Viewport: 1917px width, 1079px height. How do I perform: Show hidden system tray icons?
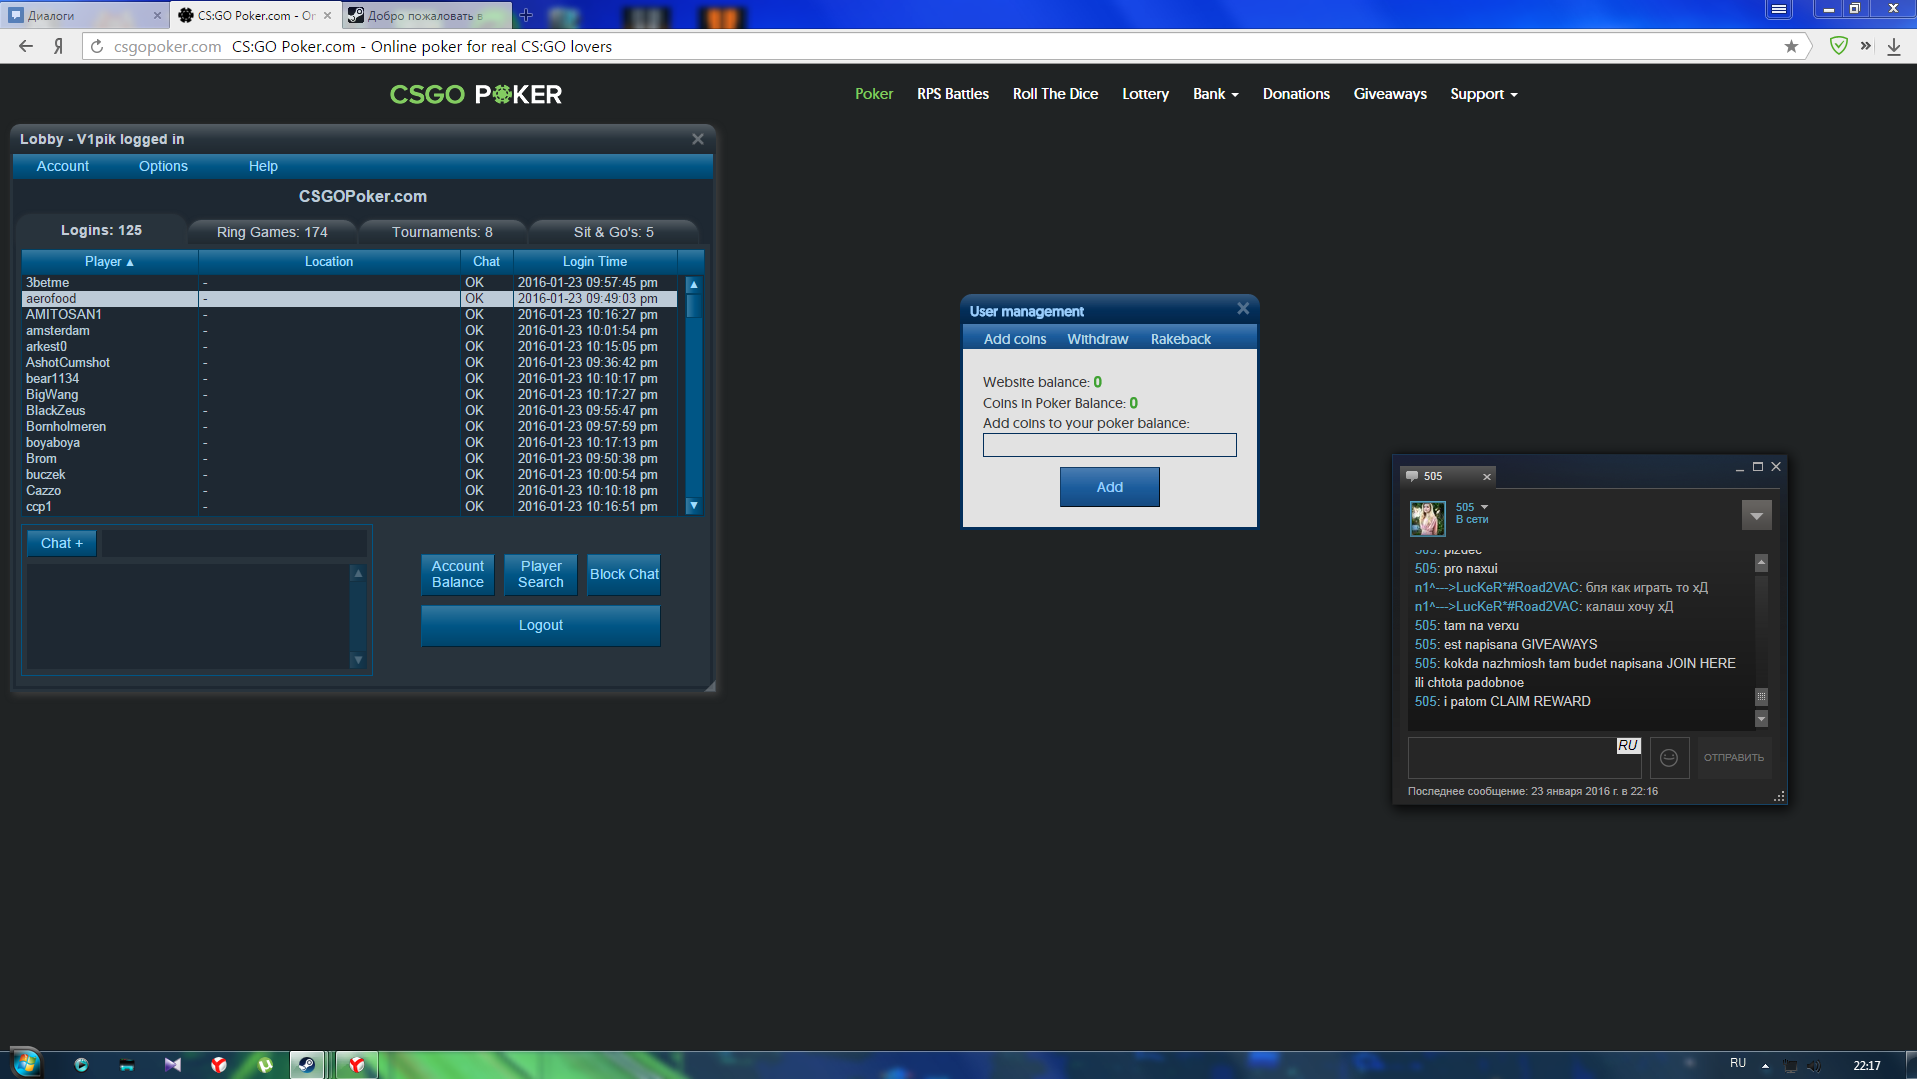pos(1765,1065)
